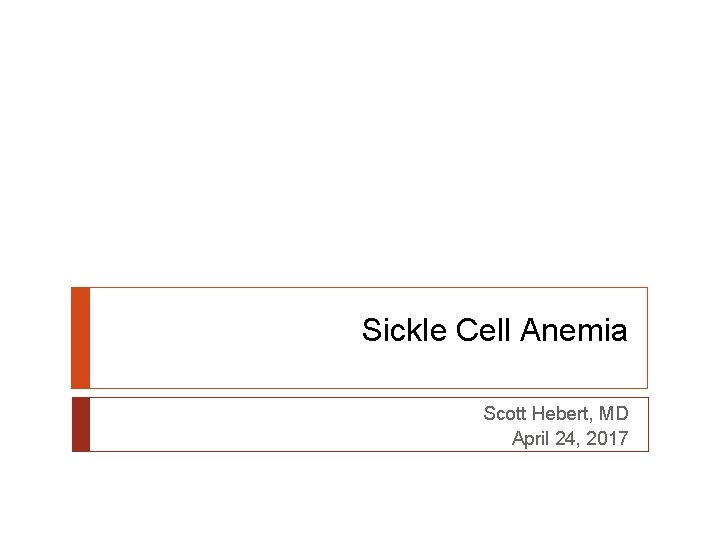This screenshot has height=540, width=720.
Task: Click the word "Anemia" in the title
Action: pyautogui.click(x=574, y=330)
